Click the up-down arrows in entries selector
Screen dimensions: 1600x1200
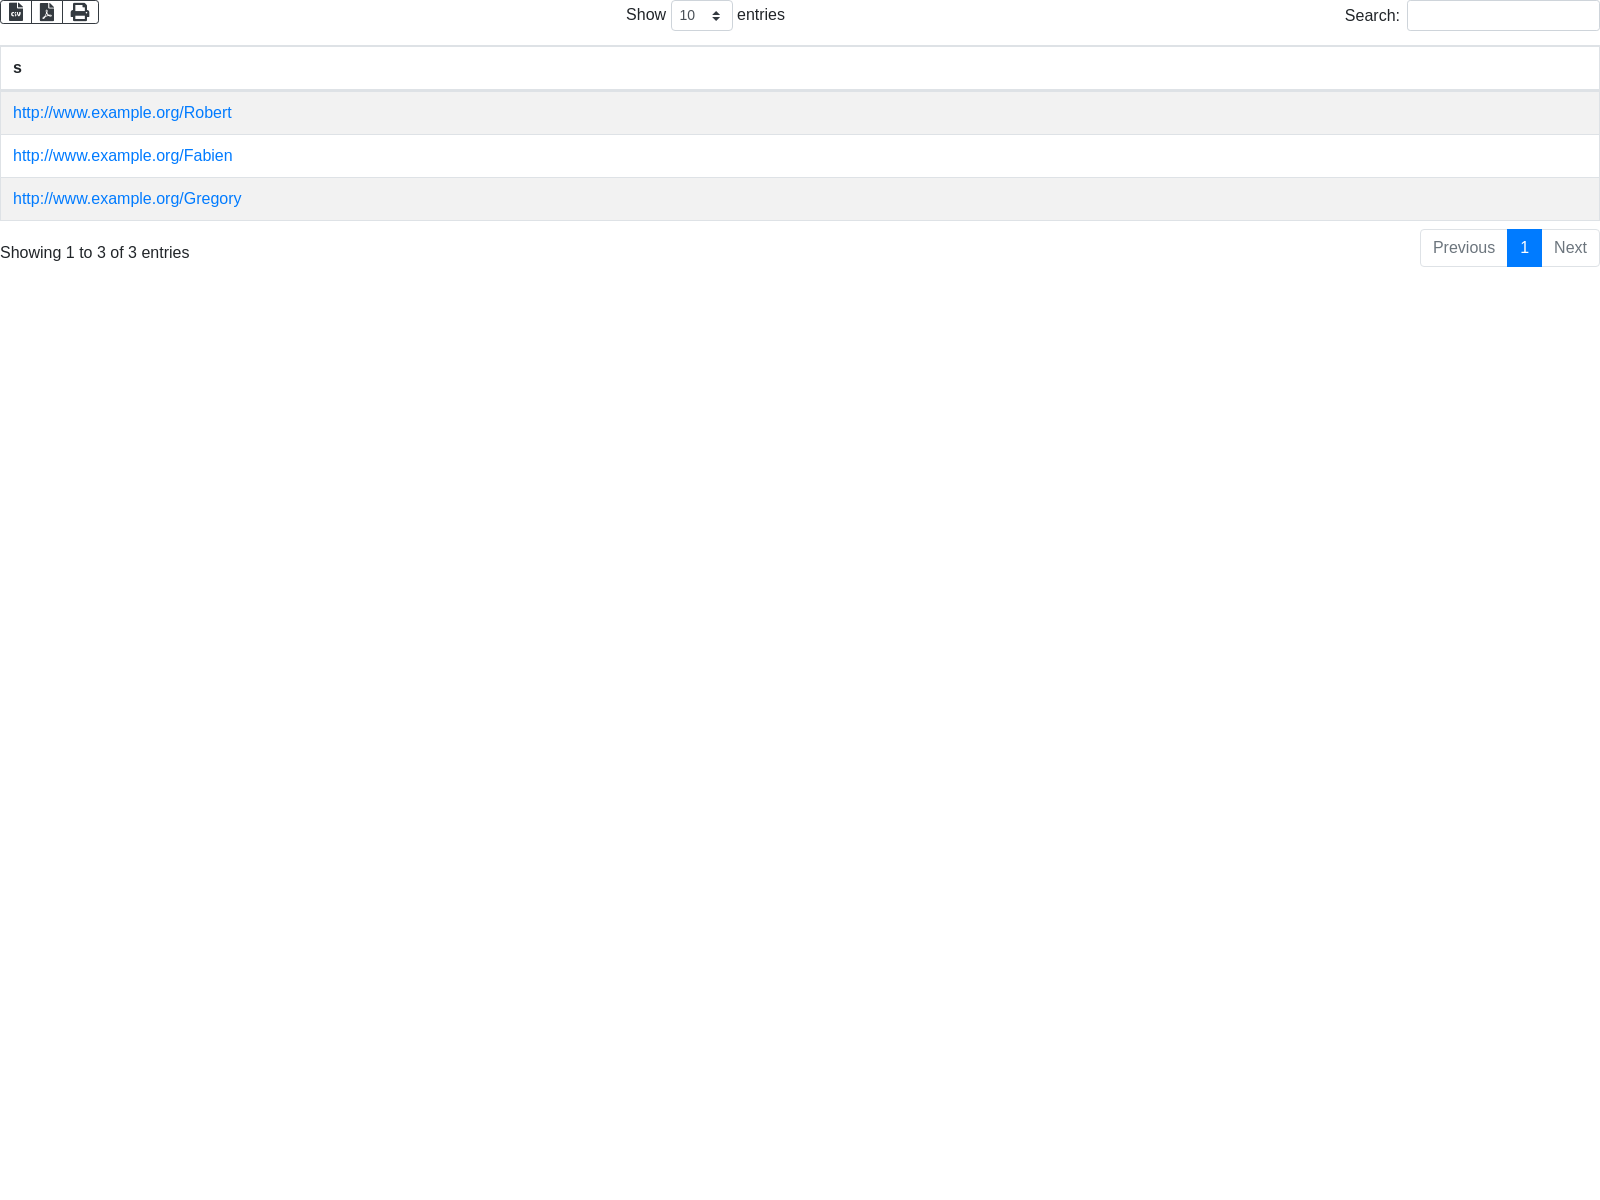tap(716, 16)
